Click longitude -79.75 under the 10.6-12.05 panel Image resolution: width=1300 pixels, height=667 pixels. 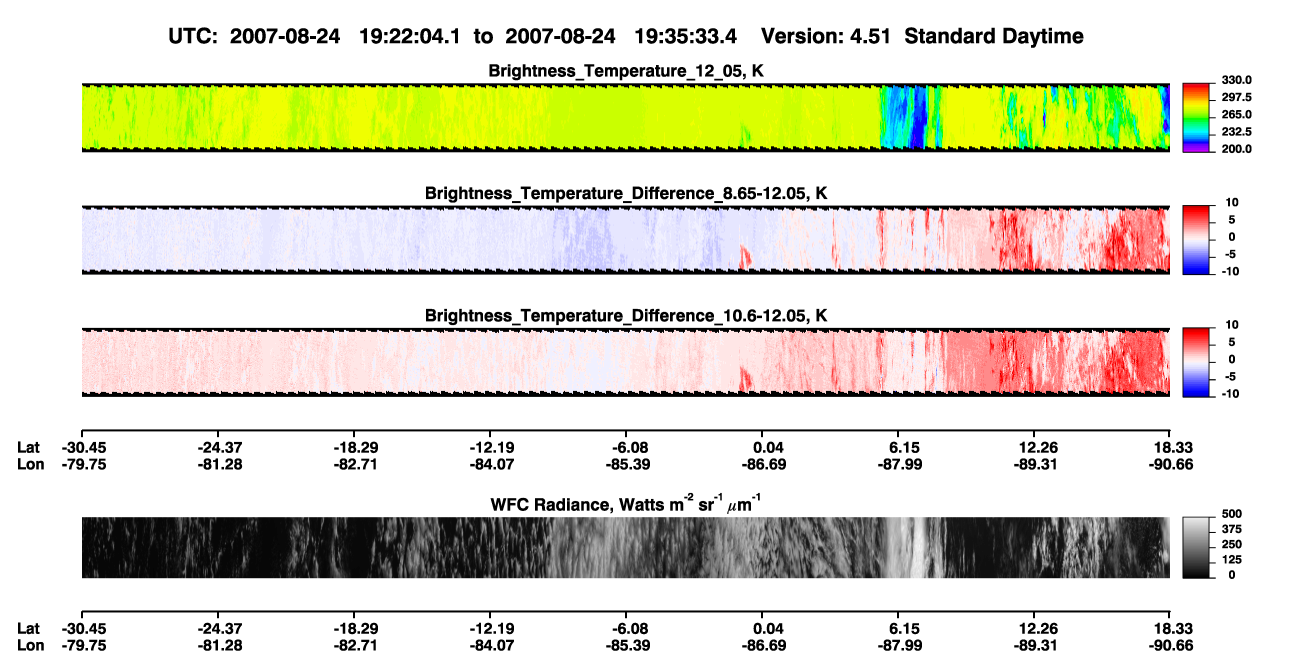click(85, 465)
